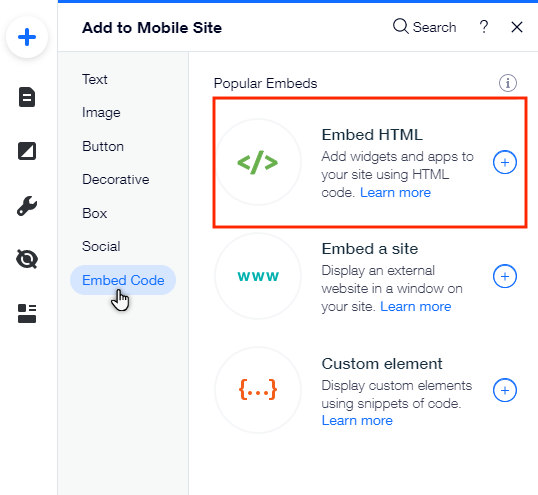538x495 pixels.
Task: Add Embed HTML with its plus button
Action: [x=505, y=162]
